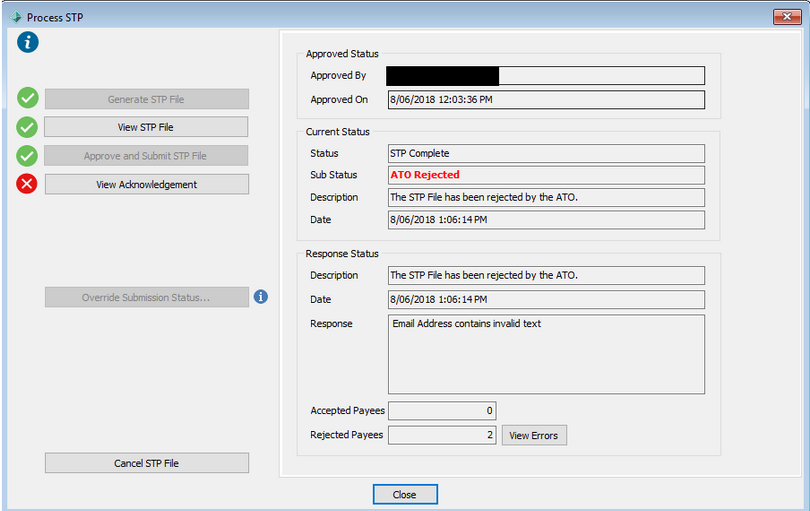Click the blue info icon at top-left

[28, 41]
